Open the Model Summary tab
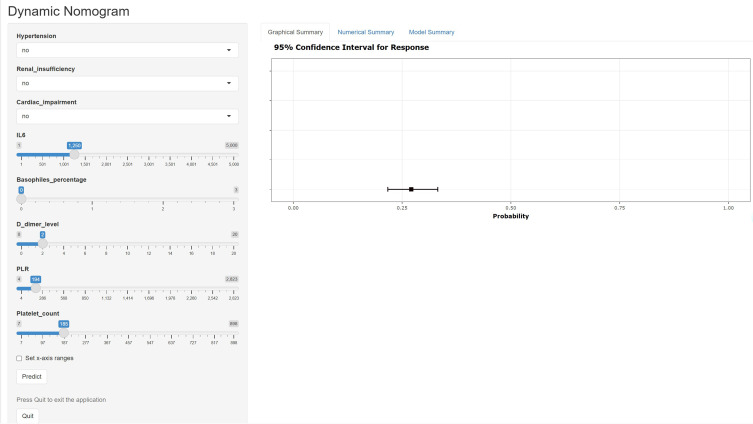This screenshot has width=753, height=424. [431, 32]
